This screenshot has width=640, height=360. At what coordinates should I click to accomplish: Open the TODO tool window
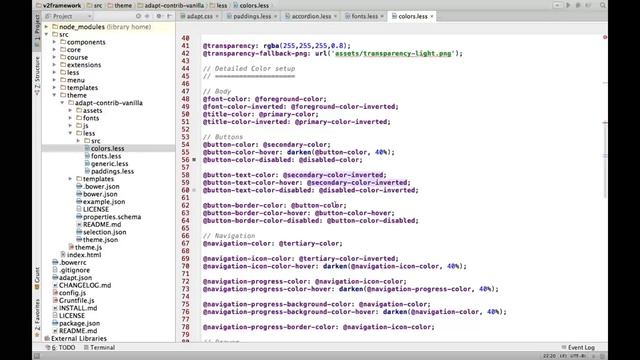60,348
